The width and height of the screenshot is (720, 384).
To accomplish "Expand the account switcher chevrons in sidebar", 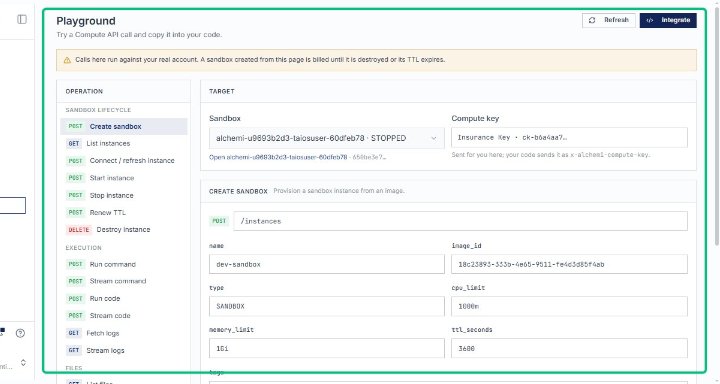I will [23, 363].
